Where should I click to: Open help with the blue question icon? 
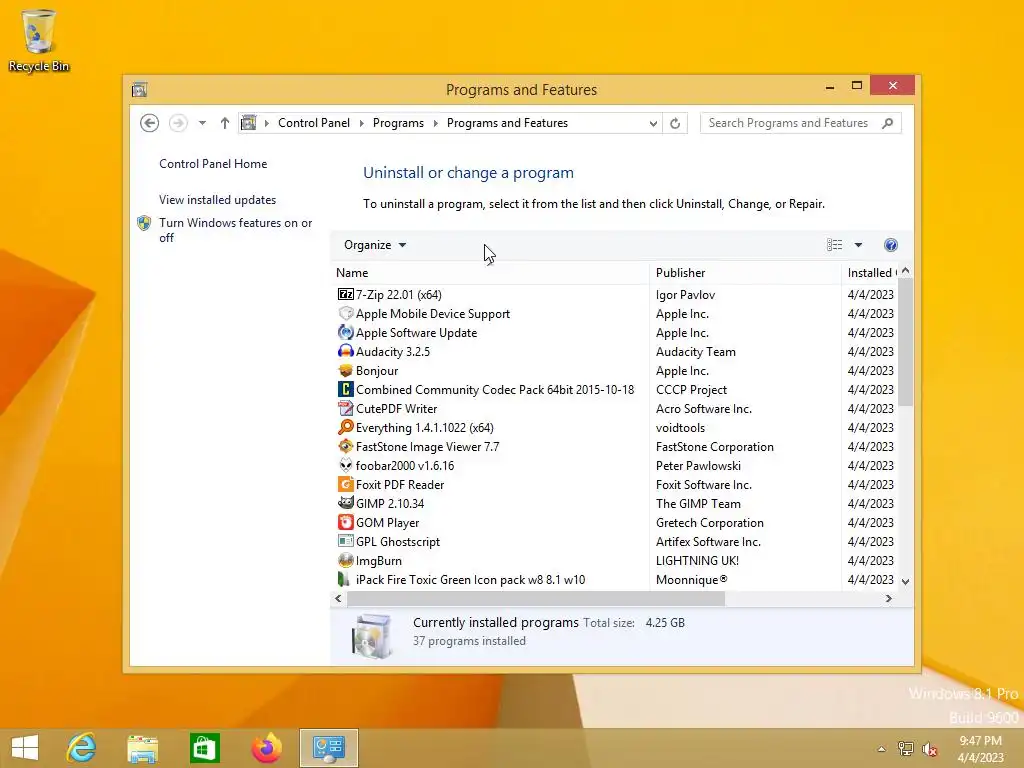(891, 245)
